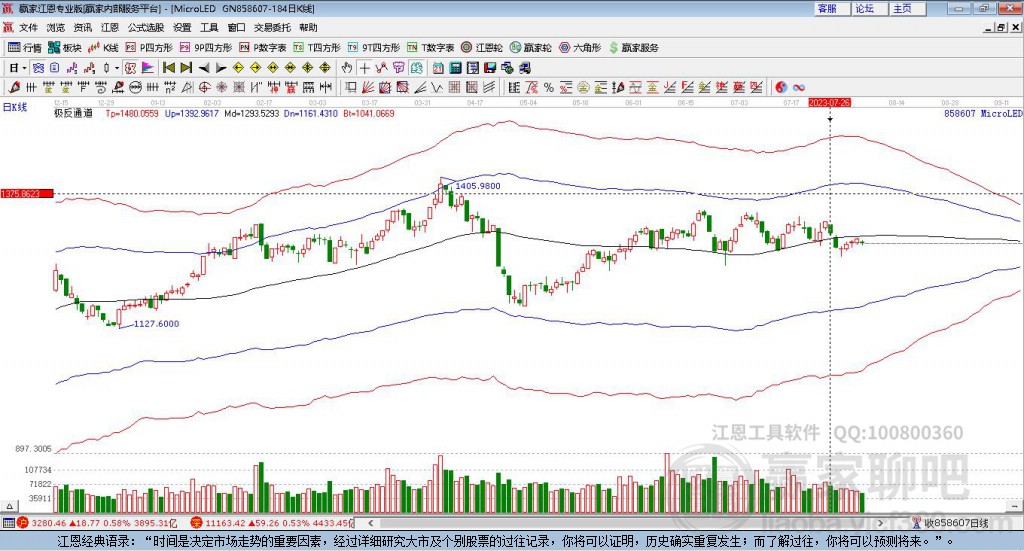Open the 板块 sector list
Viewport: 1024px width, 551px height.
point(65,47)
